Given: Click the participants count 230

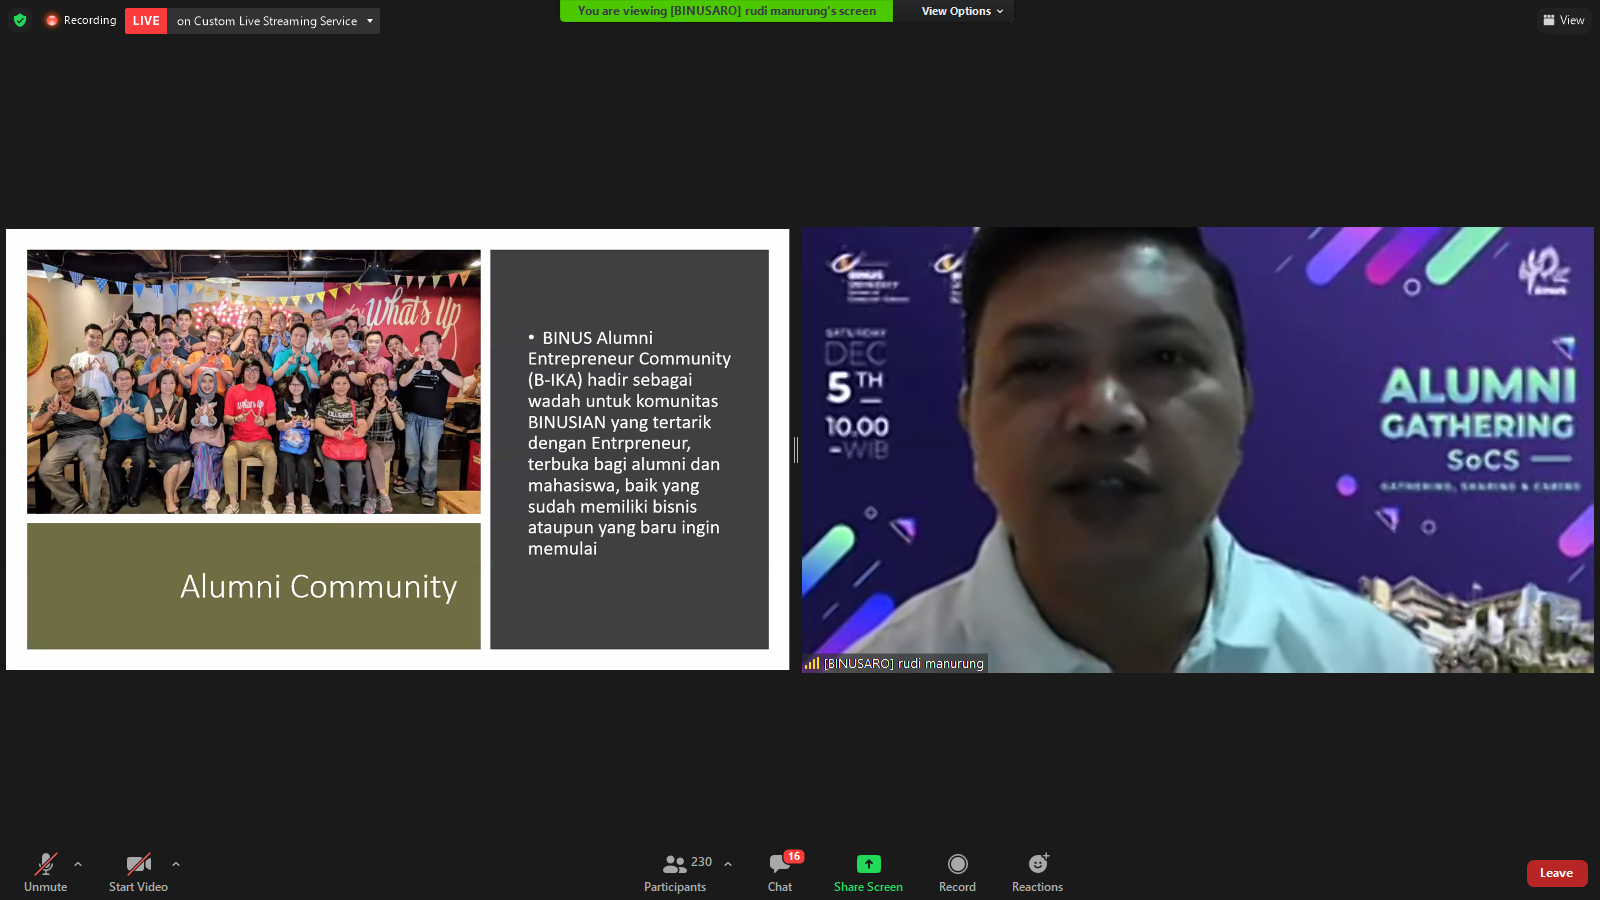Looking at the screenshot, I should [x=702, y=862].
